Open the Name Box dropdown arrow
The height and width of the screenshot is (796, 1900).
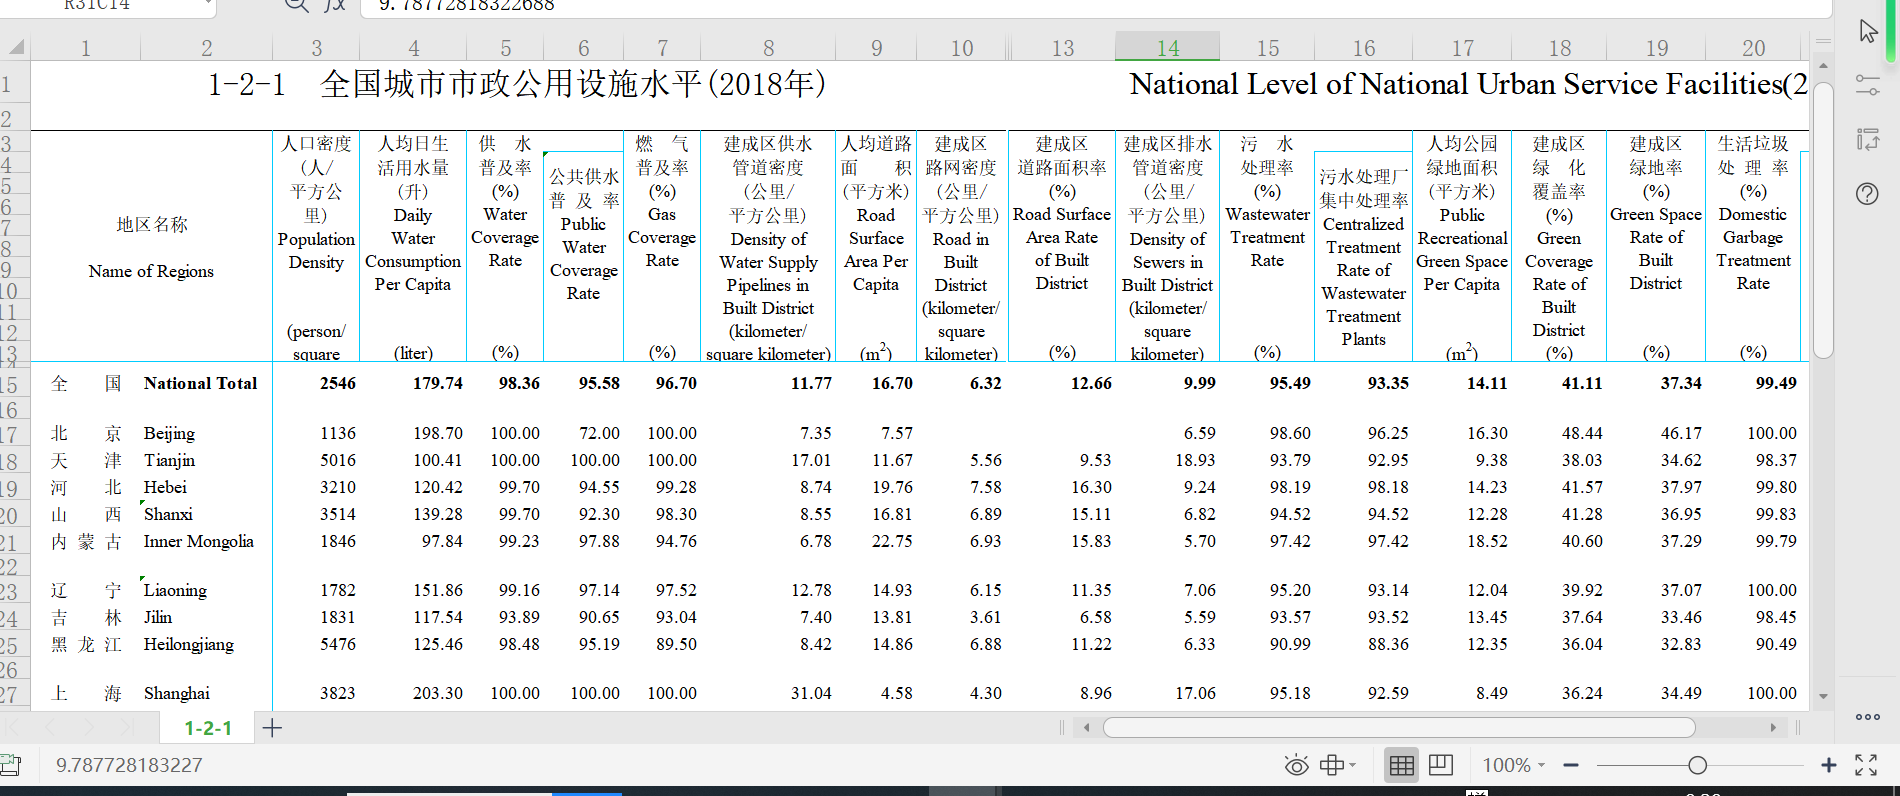tap(208, 5)
